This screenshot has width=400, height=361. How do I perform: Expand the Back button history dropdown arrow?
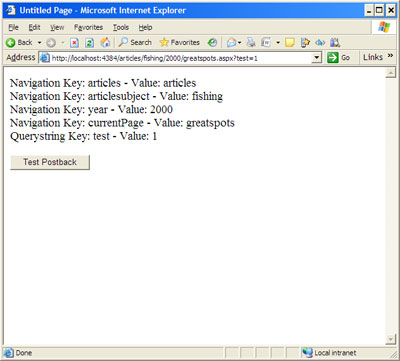(39, 43)
